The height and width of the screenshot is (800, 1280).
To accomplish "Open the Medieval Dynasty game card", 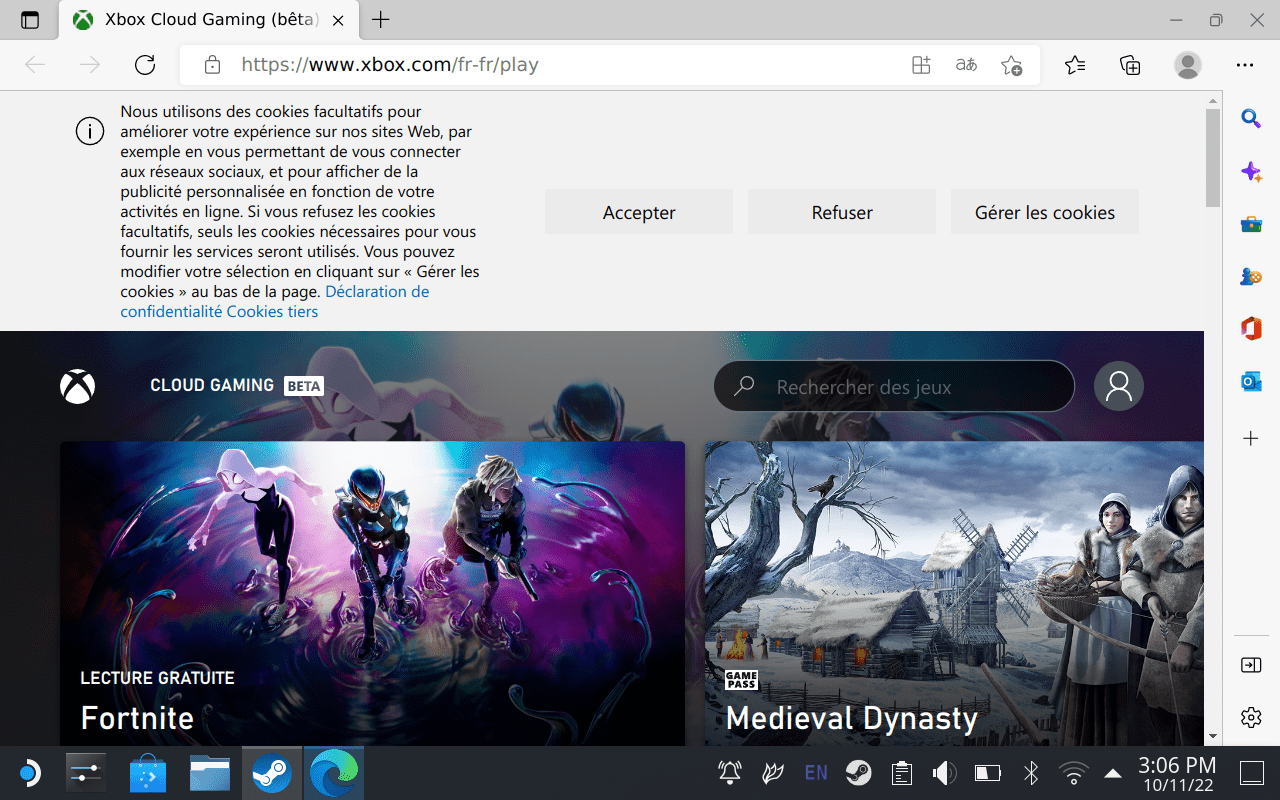I will [x=954, y=594].
